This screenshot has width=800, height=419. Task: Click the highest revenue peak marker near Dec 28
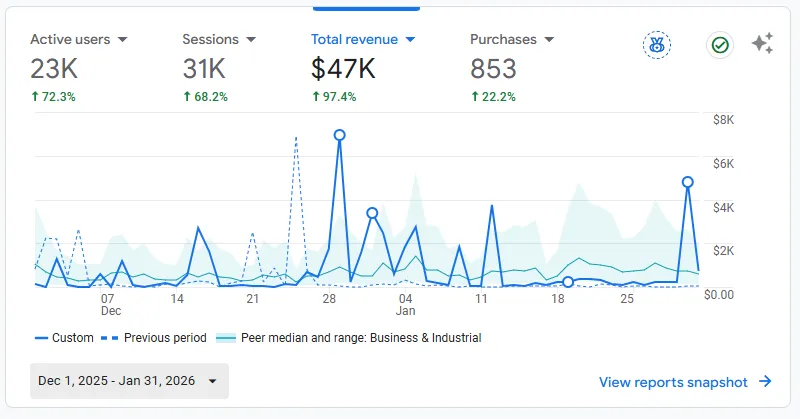340,135
